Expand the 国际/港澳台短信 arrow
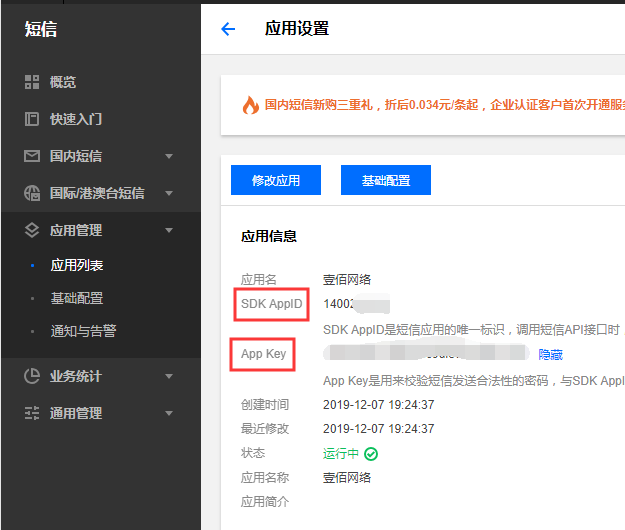The height and width of the screenshot is (530, 625). 169,193
